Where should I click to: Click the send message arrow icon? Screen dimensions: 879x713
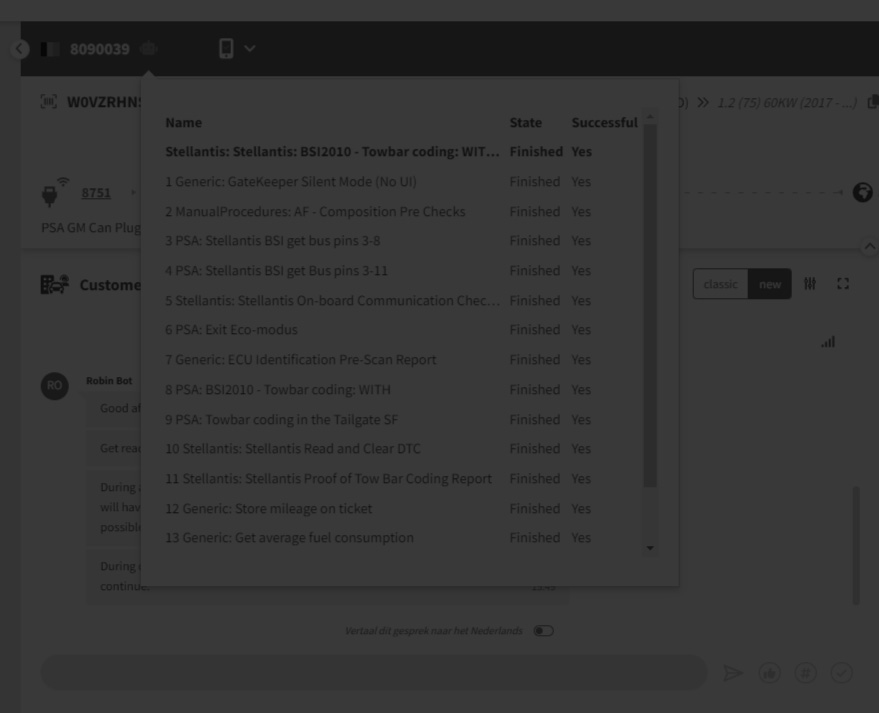pyautogui.click(x=733, y=673)
